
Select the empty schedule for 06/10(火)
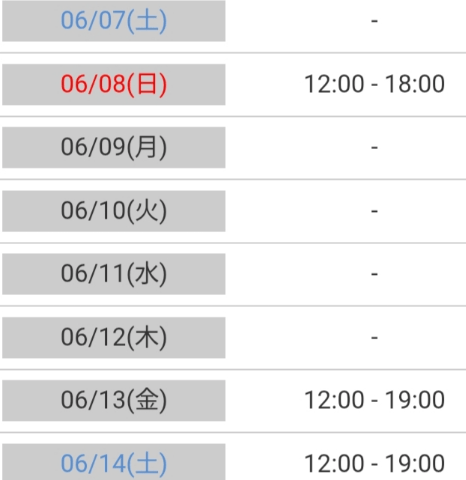(374, 211)
